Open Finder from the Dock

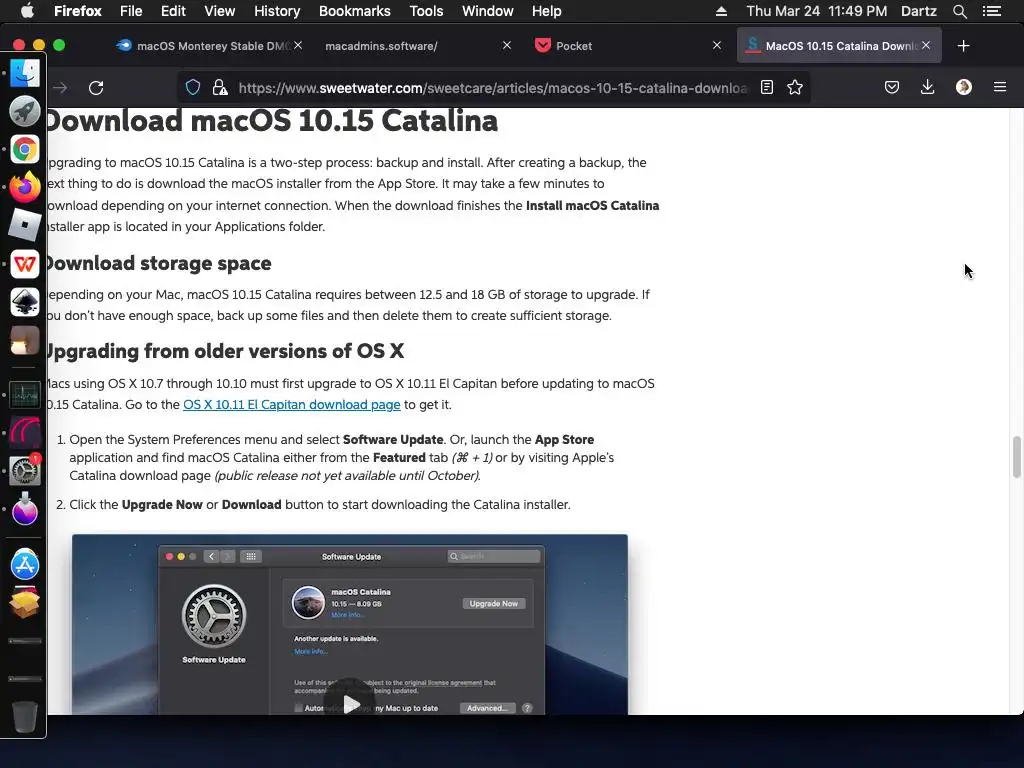tap(25, 73)
